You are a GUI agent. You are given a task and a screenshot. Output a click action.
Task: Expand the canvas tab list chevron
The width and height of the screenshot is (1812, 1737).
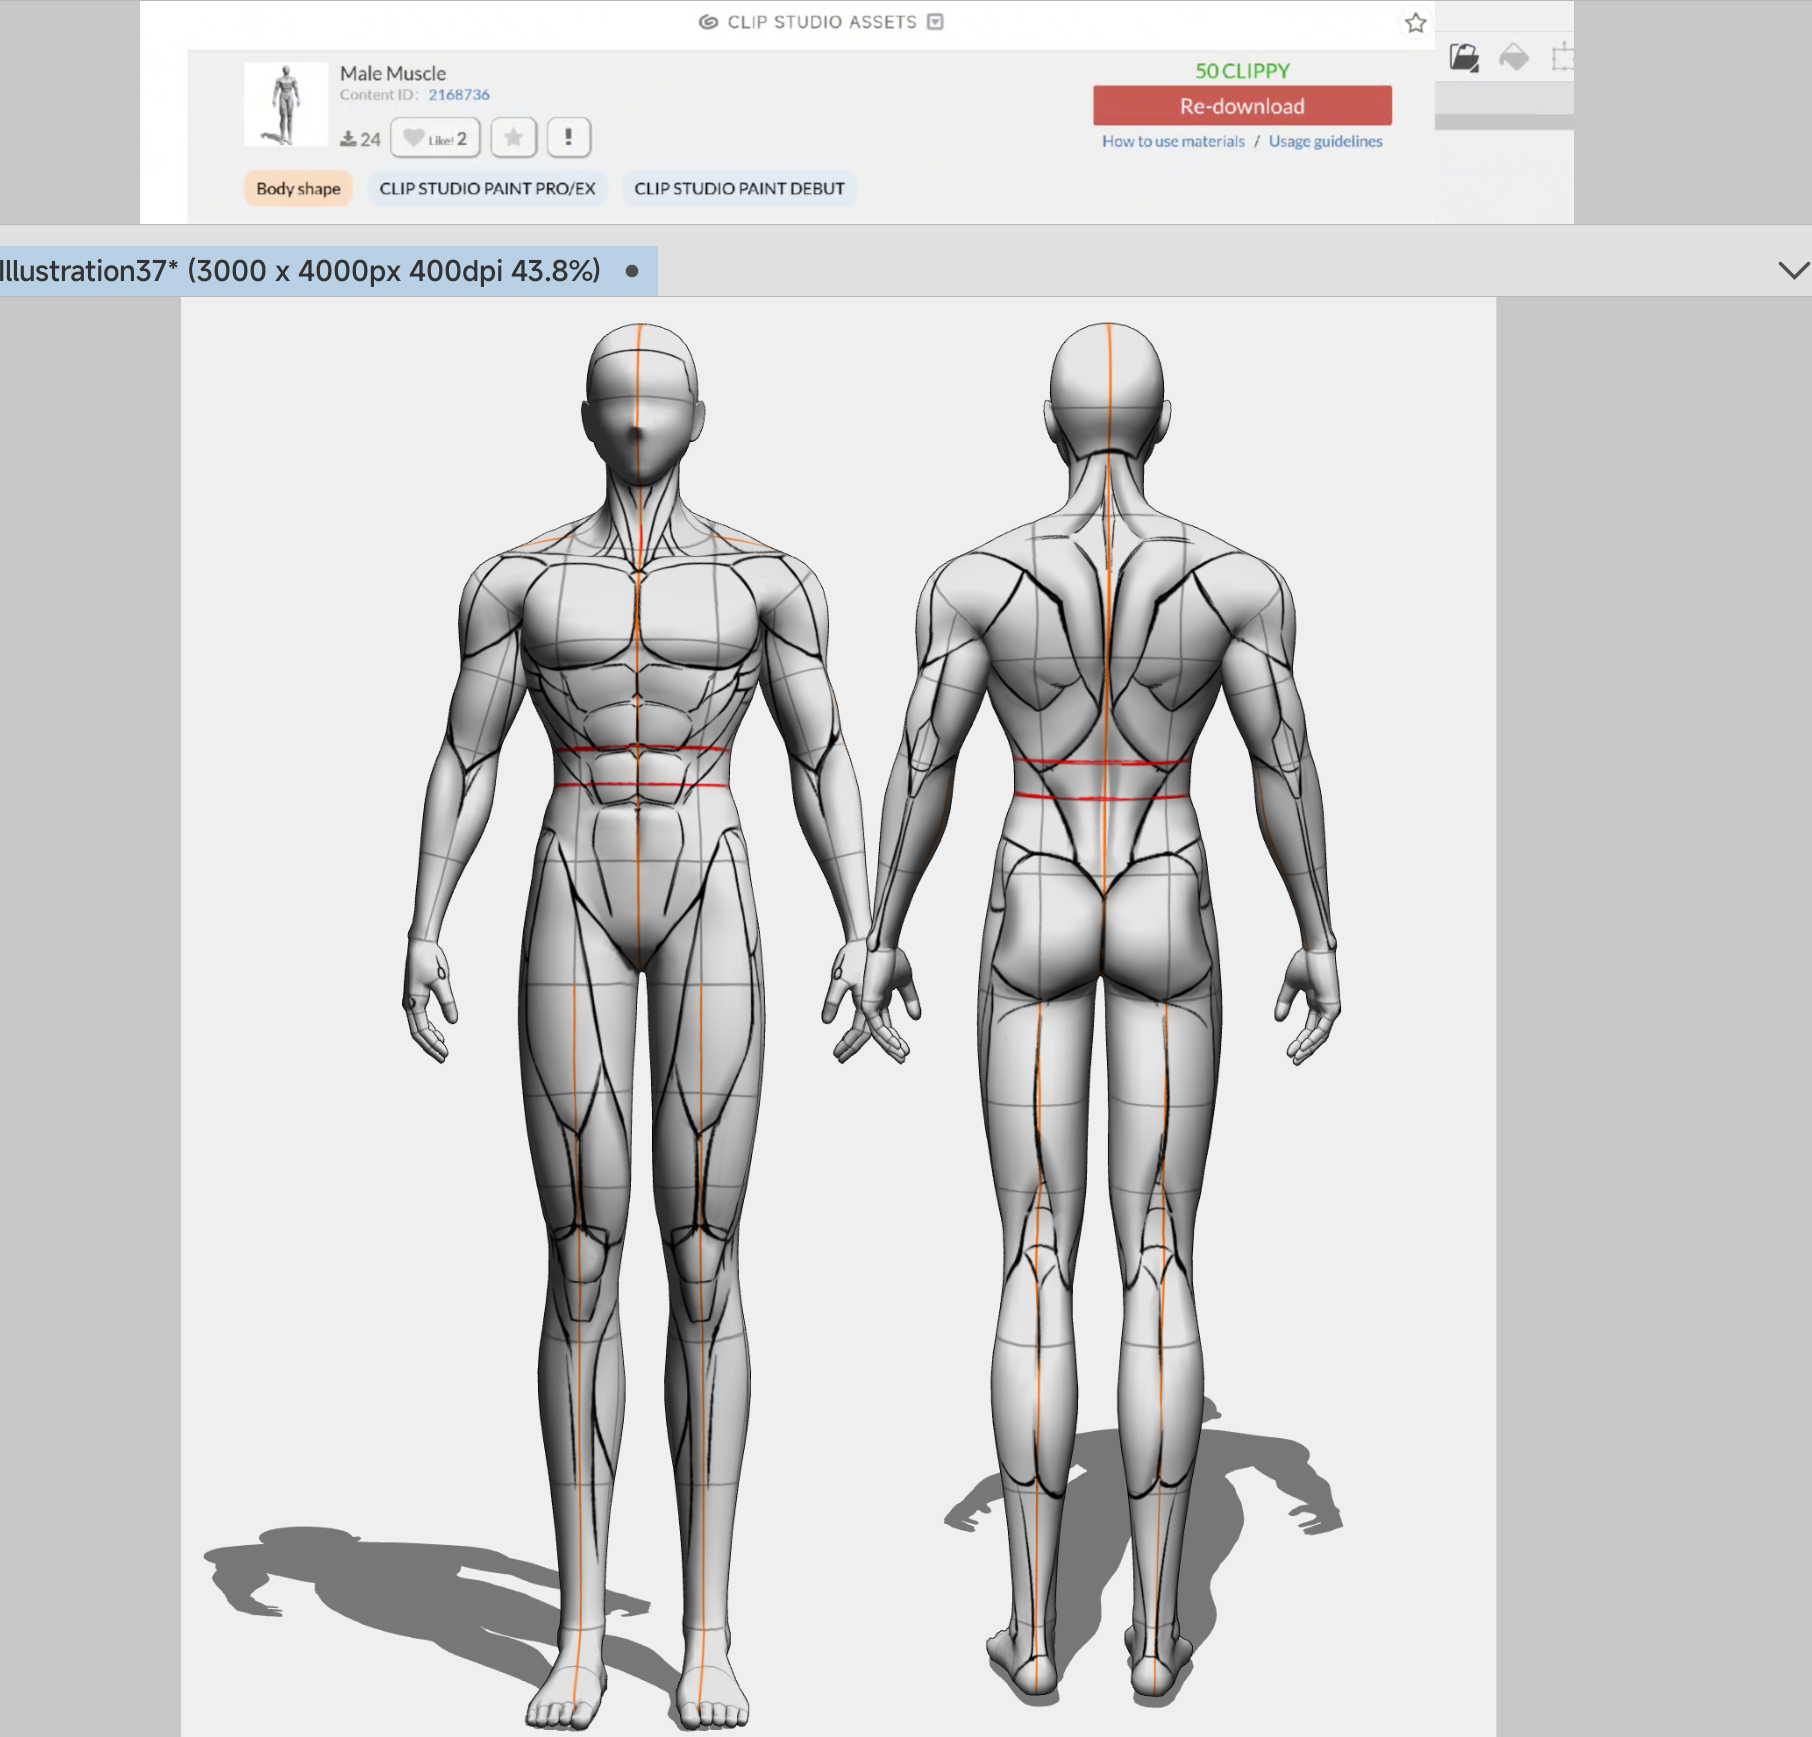pyautogui.click(x=1793, y=270)
